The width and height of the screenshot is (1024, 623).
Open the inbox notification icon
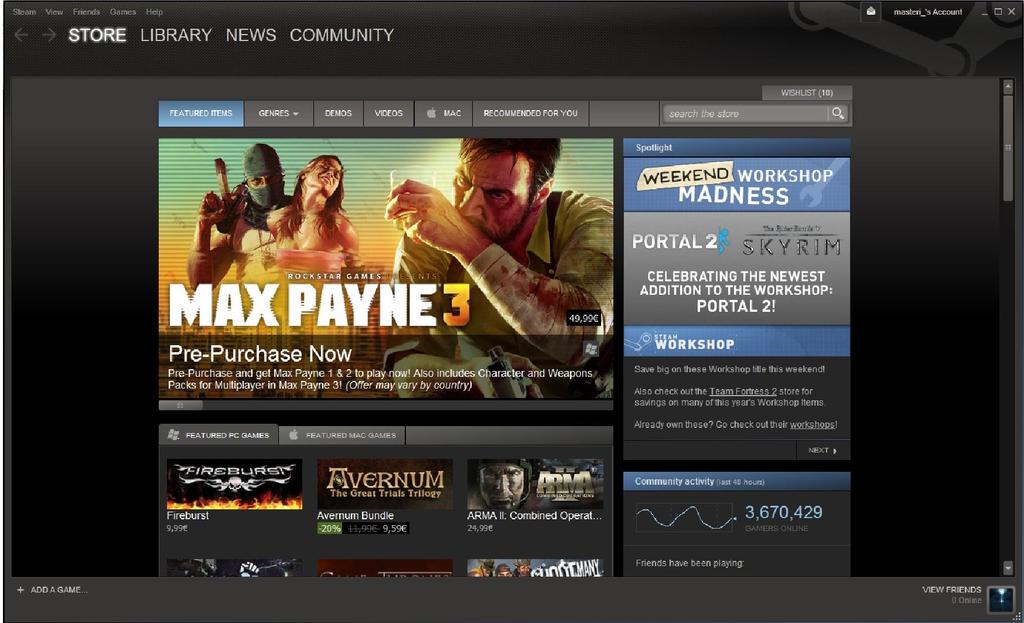[871, 11]
